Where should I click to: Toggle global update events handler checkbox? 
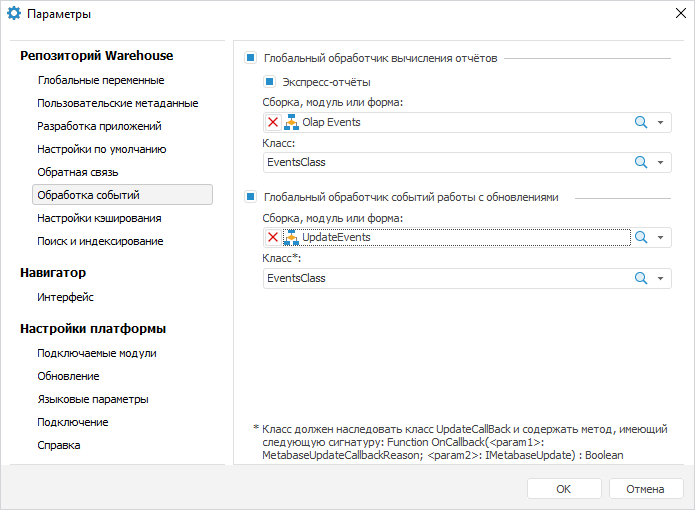pyautogui.click(x=250, y=197)
